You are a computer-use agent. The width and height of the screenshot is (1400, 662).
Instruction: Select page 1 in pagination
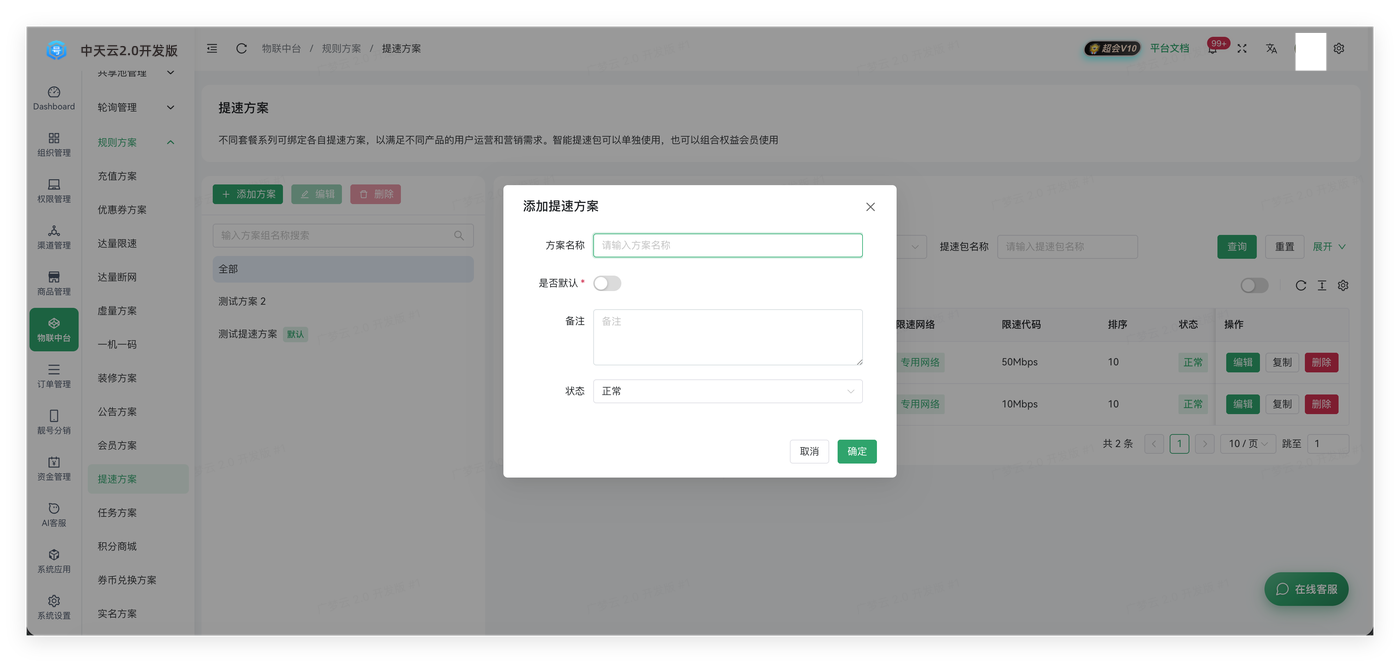click(x=1179, y=443)
